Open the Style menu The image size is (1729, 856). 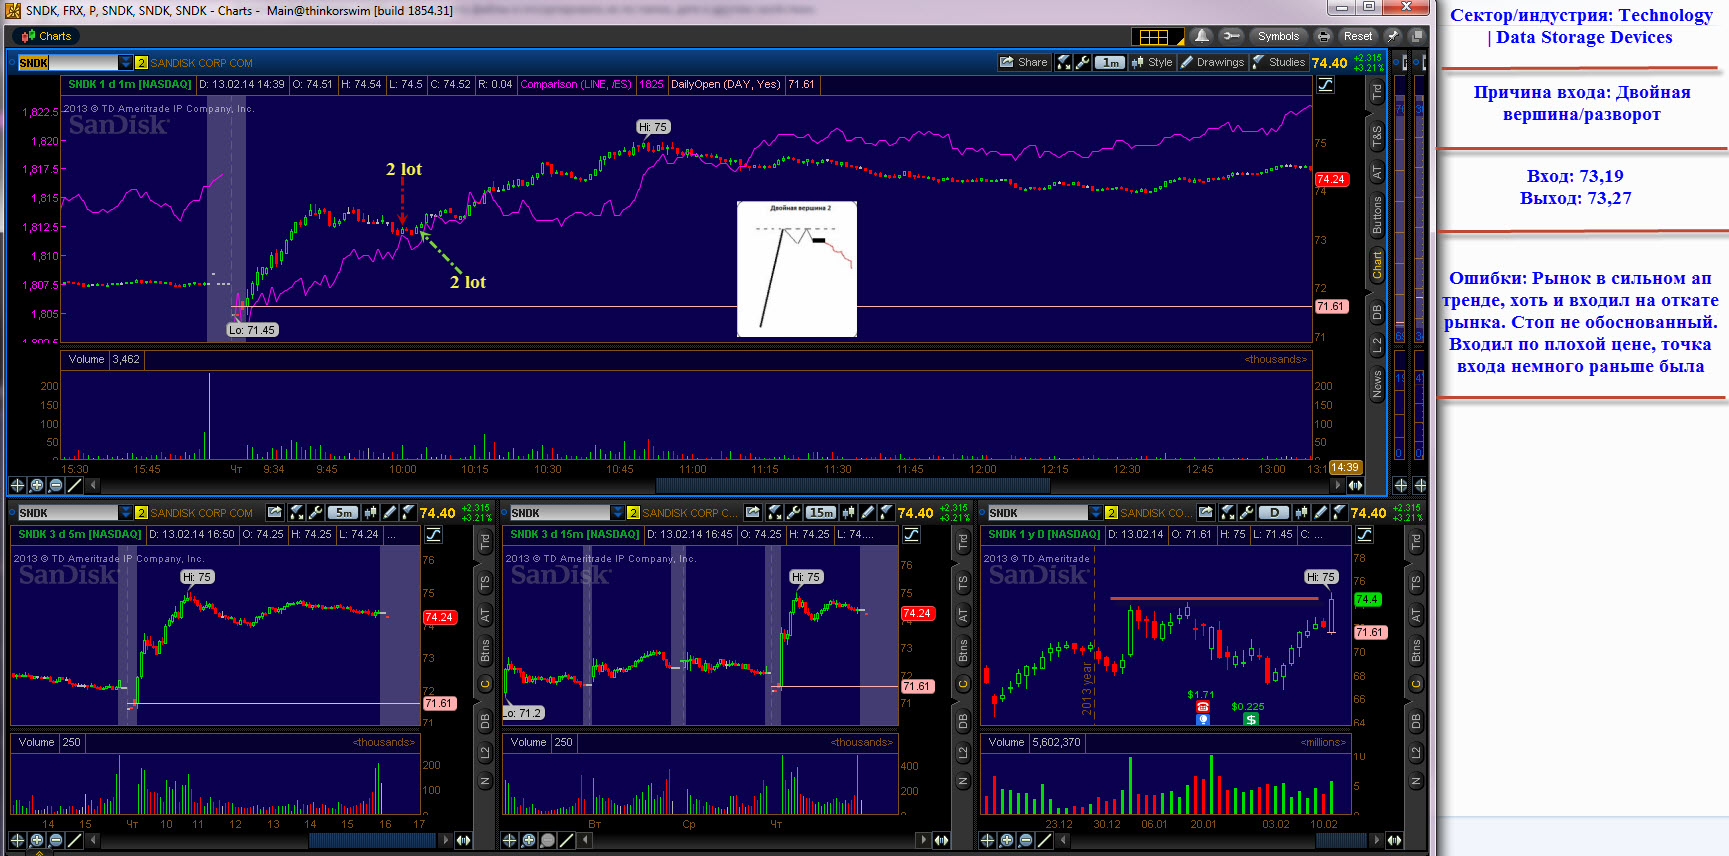point(1152,62)
